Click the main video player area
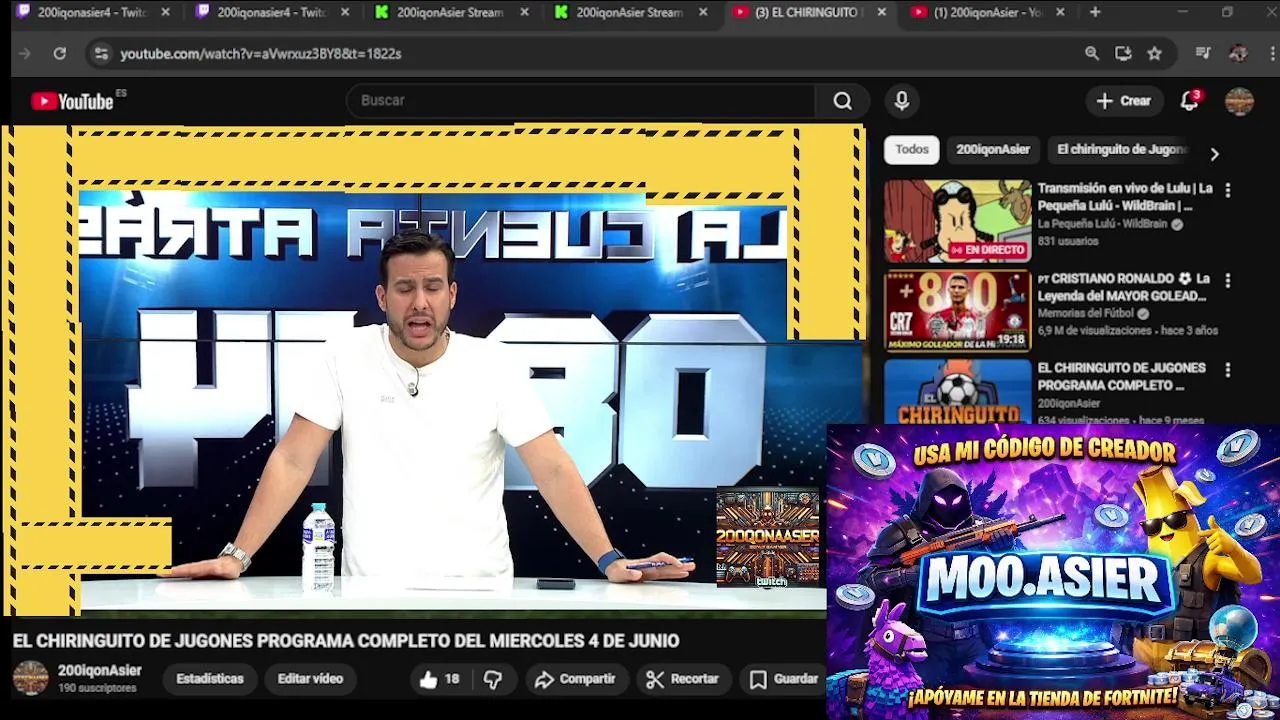Image resolution: width=1280 pixels, height=720 pixels. tap(432, 370)
